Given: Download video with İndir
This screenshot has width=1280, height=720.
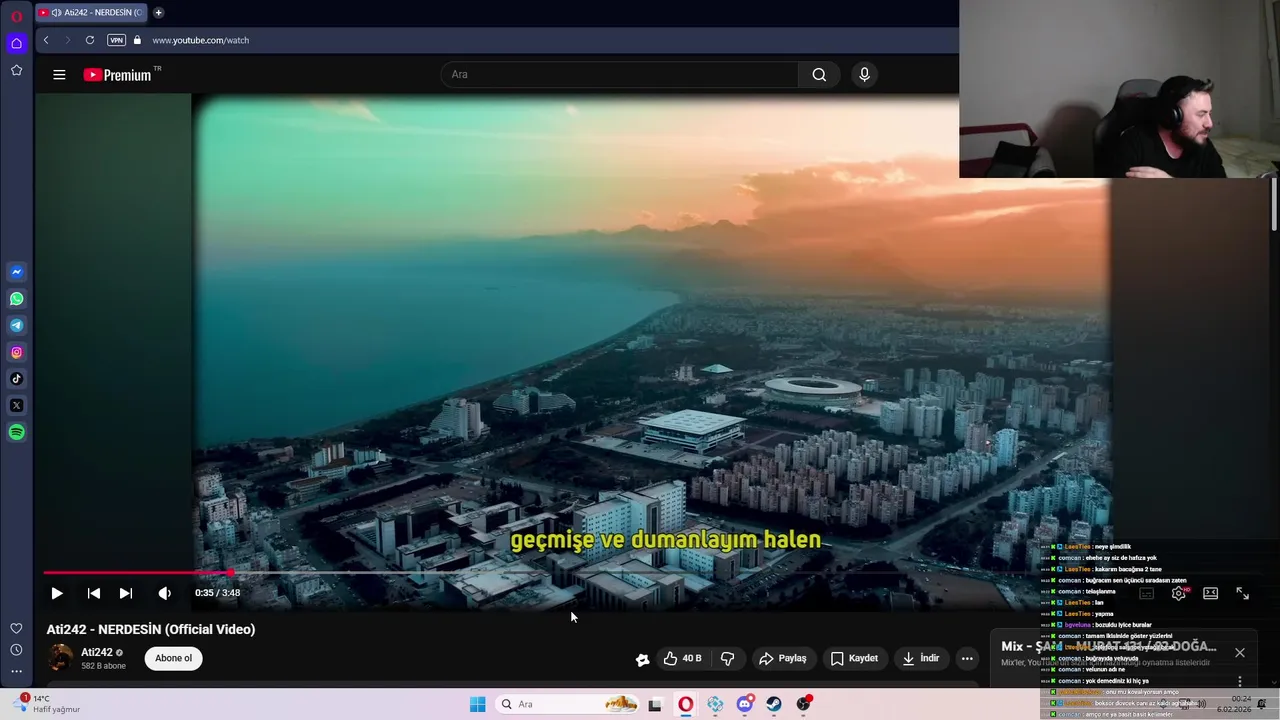Looking at the screenshot, I should 921,658.
